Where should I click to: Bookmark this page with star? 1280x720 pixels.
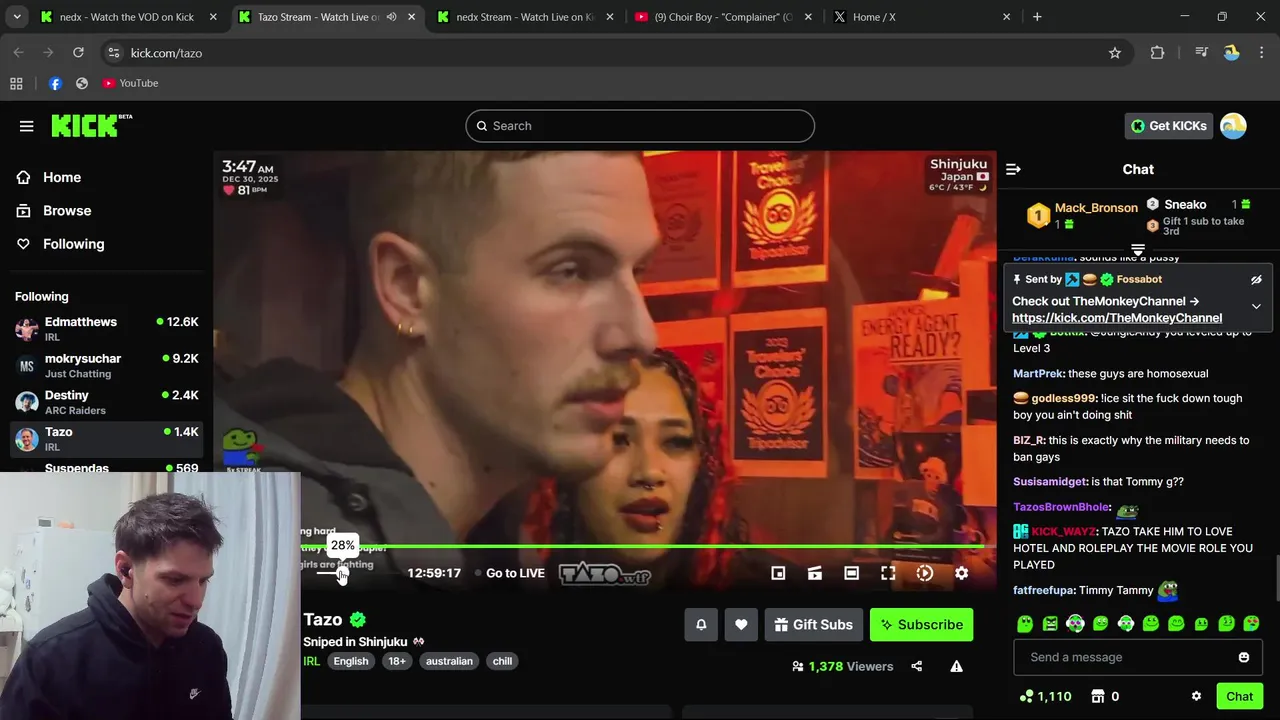[x=1115, y=53]
